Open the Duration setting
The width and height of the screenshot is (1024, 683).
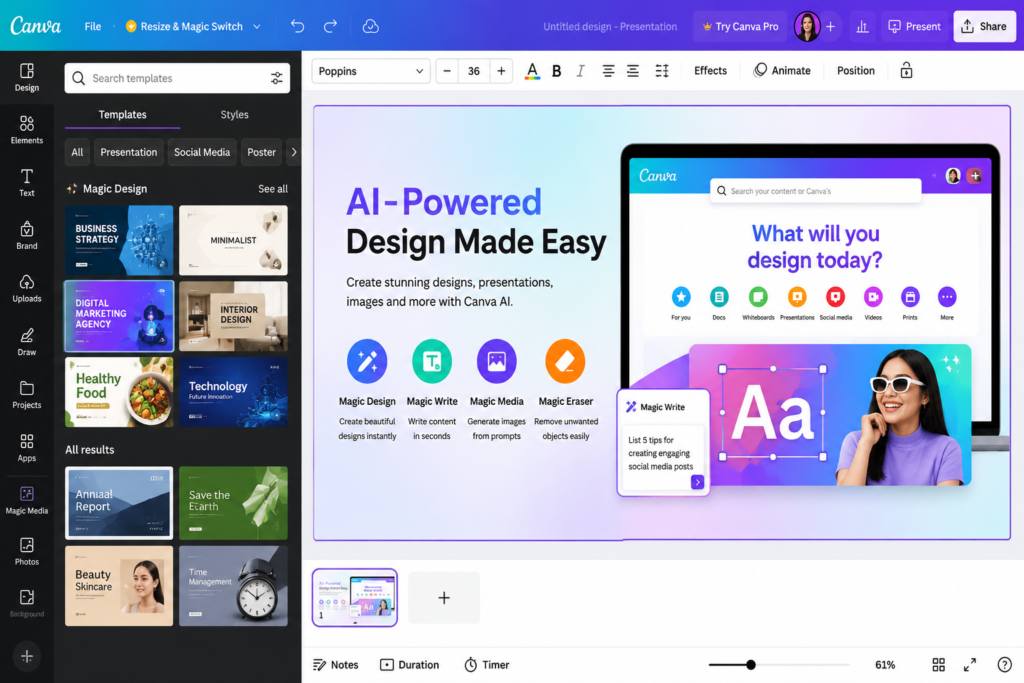click(x=409, y=665)
